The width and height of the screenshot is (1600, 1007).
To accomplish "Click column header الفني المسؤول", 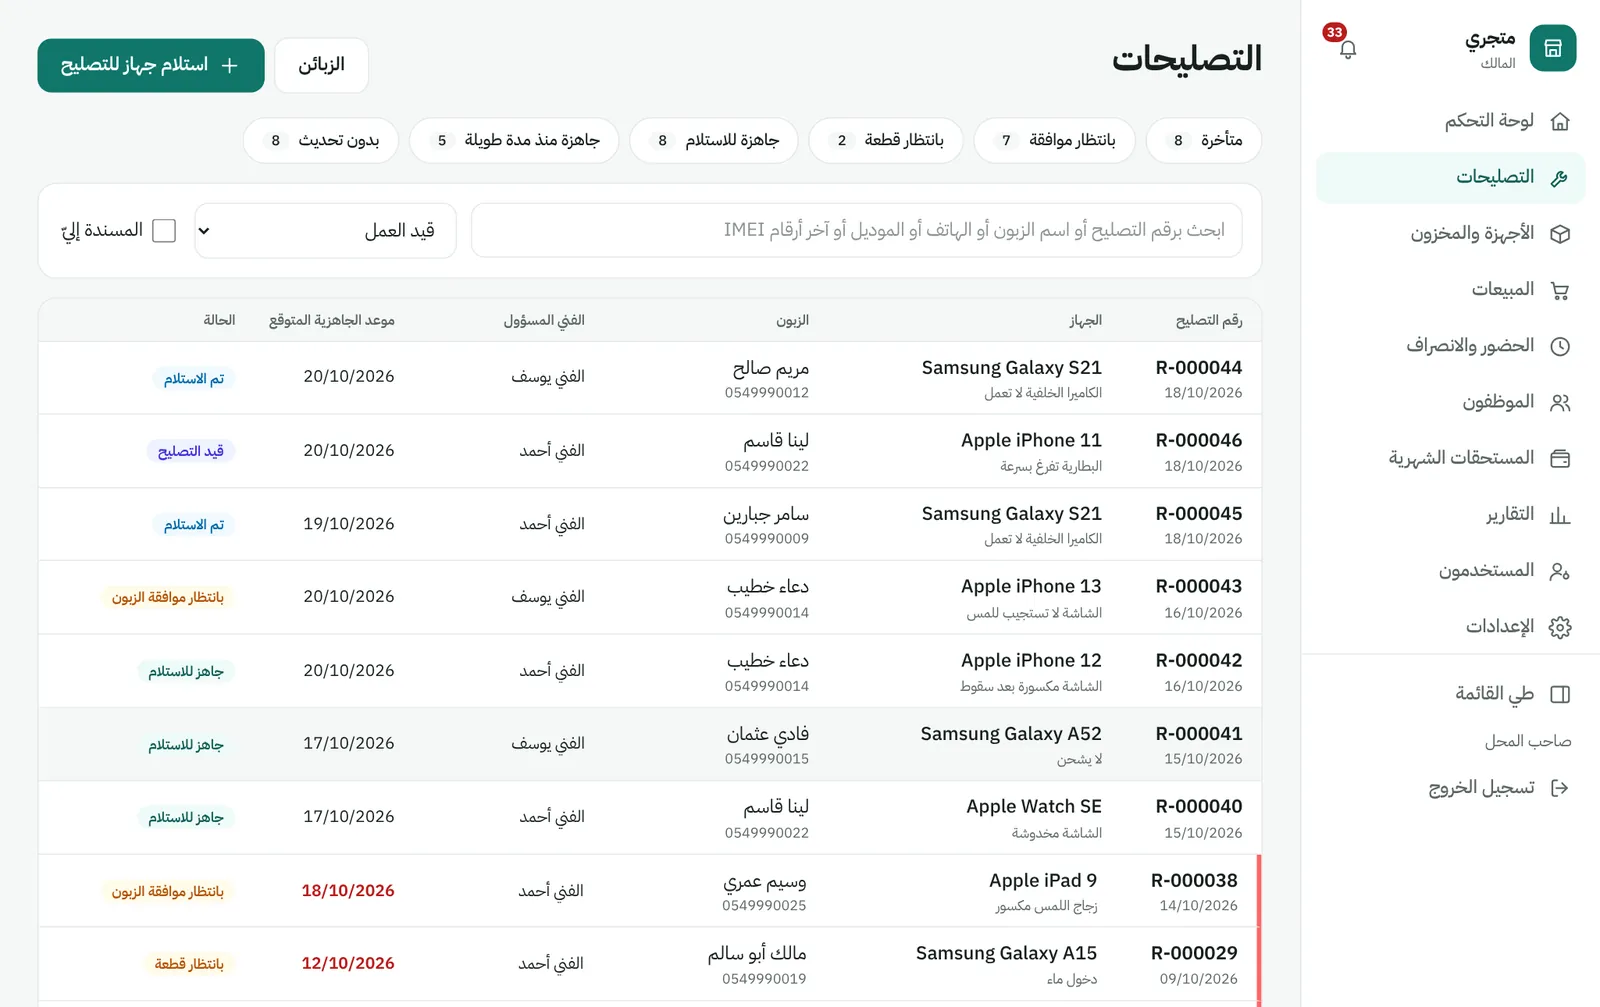I will click(x=544, y=321).
